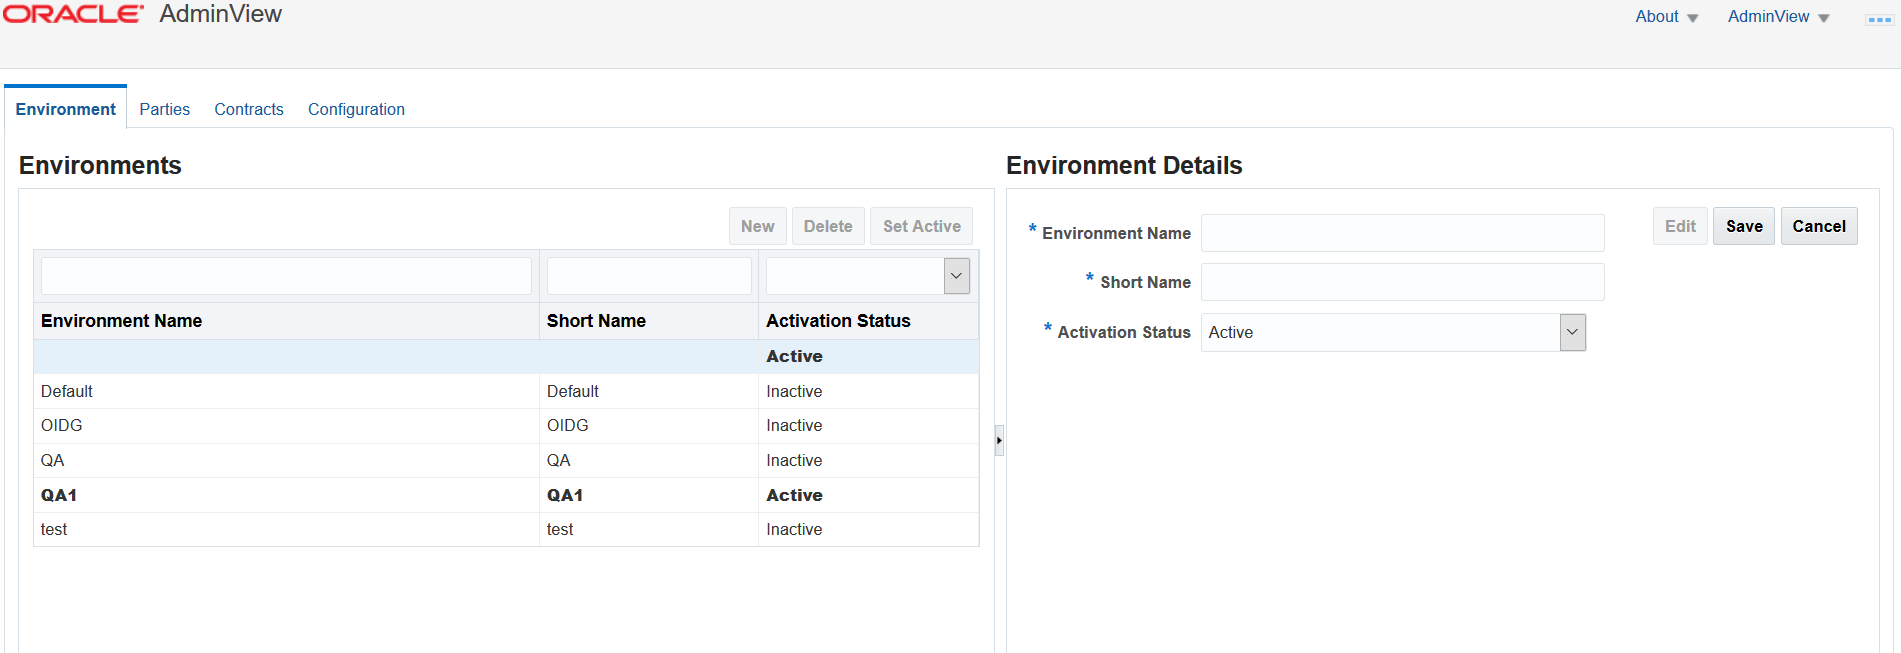This screenshot has width=1901, height=653.
Task: Switch to the Contracts tab
Action: tap(249, 109)
